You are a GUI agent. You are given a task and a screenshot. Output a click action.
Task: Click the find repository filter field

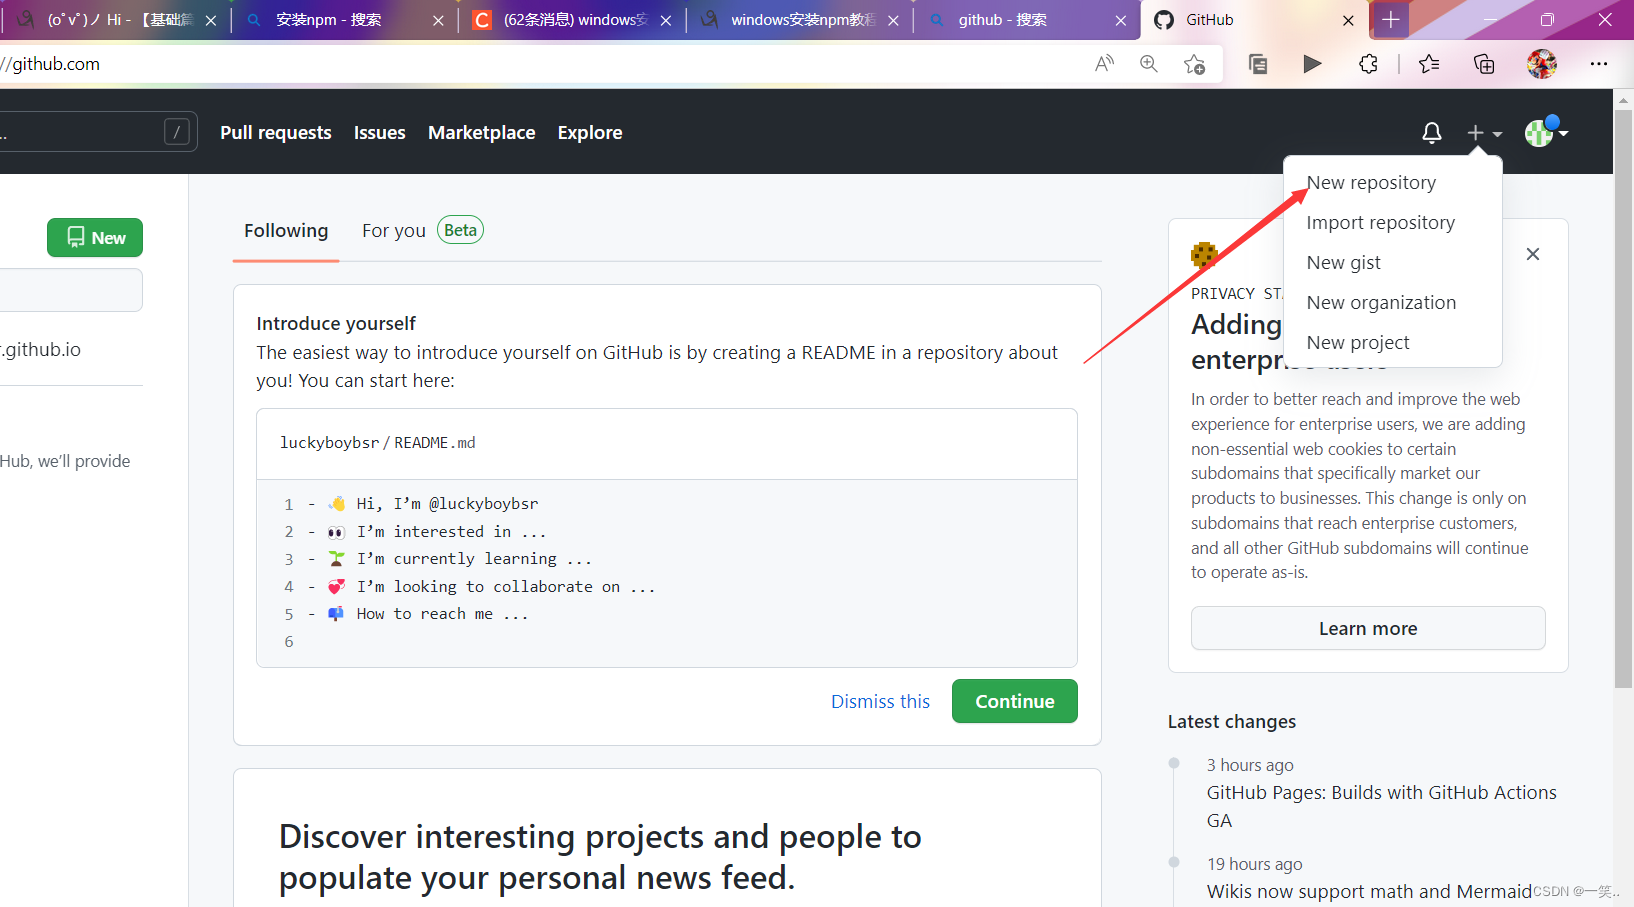point(70,290)
